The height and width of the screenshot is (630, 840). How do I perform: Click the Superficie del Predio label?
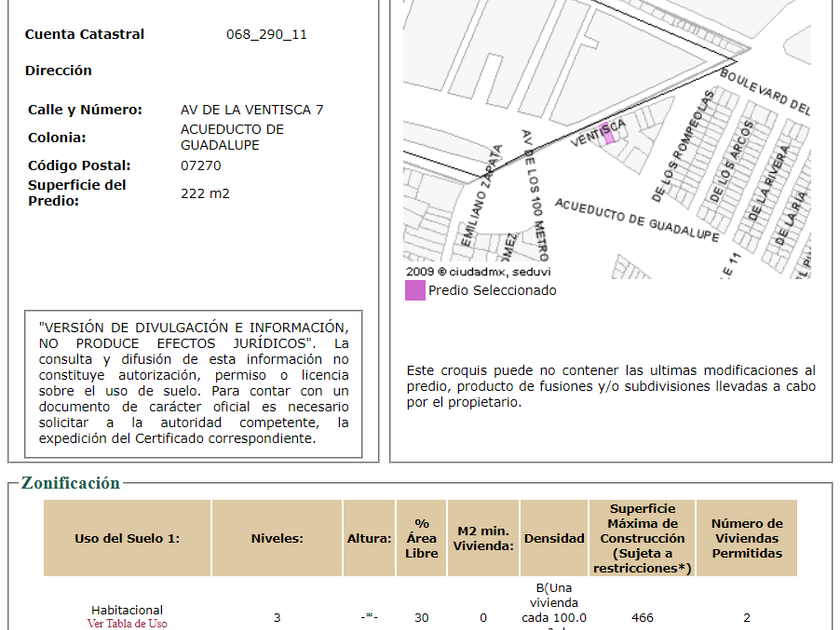[77, 193]
